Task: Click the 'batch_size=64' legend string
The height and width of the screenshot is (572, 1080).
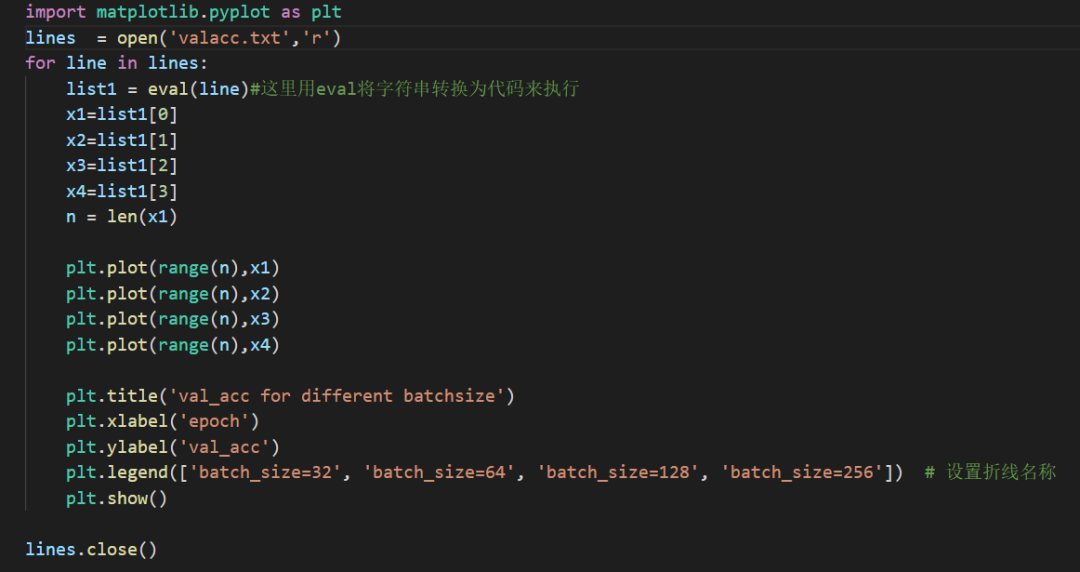Action: [x=439, y=472]
